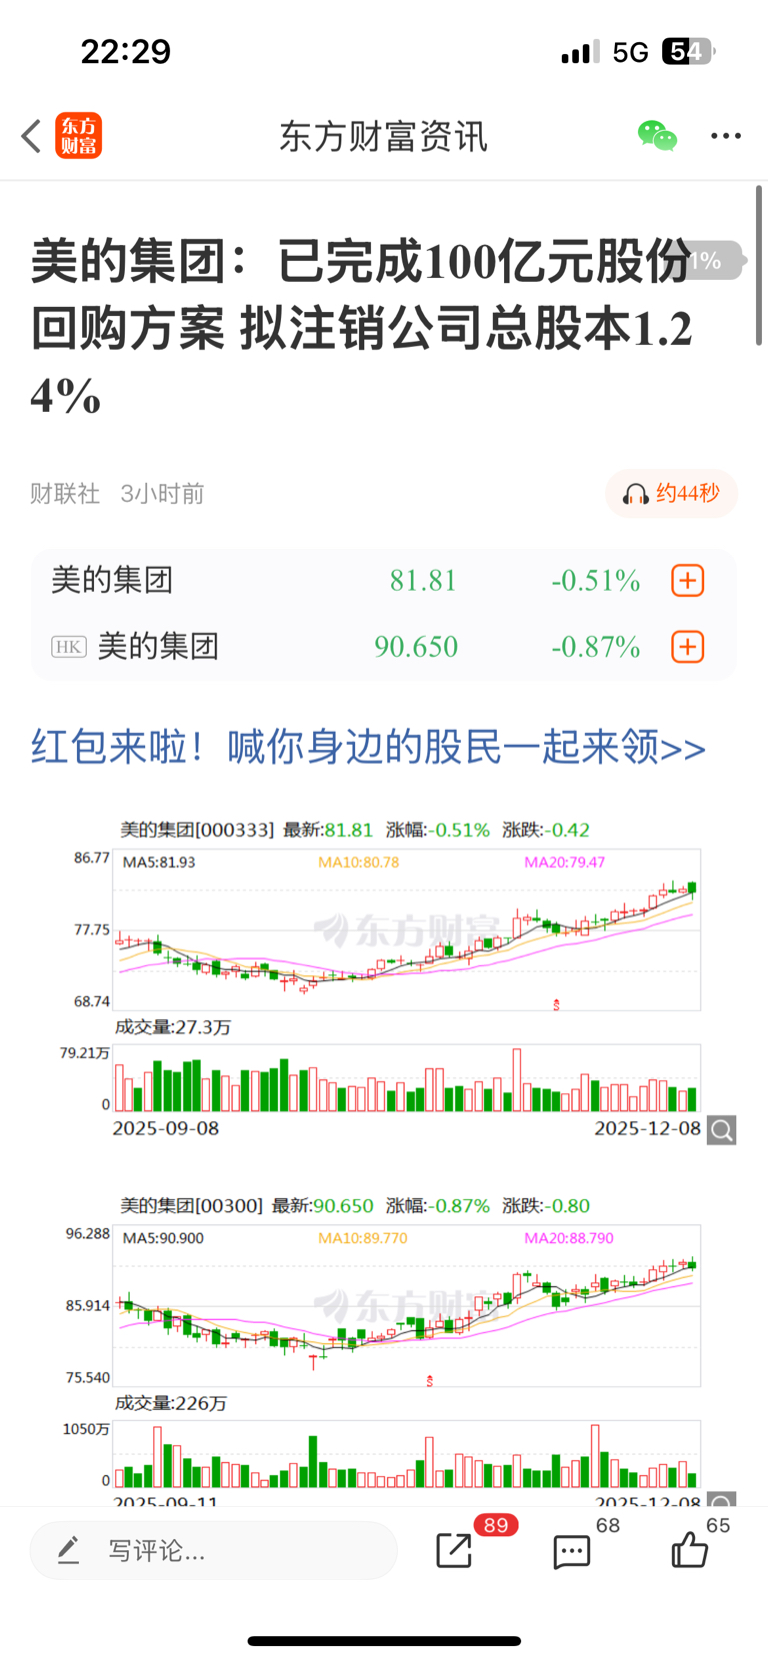Add 美的集团 81.81 to watchlist

click(x=687, y=581)
